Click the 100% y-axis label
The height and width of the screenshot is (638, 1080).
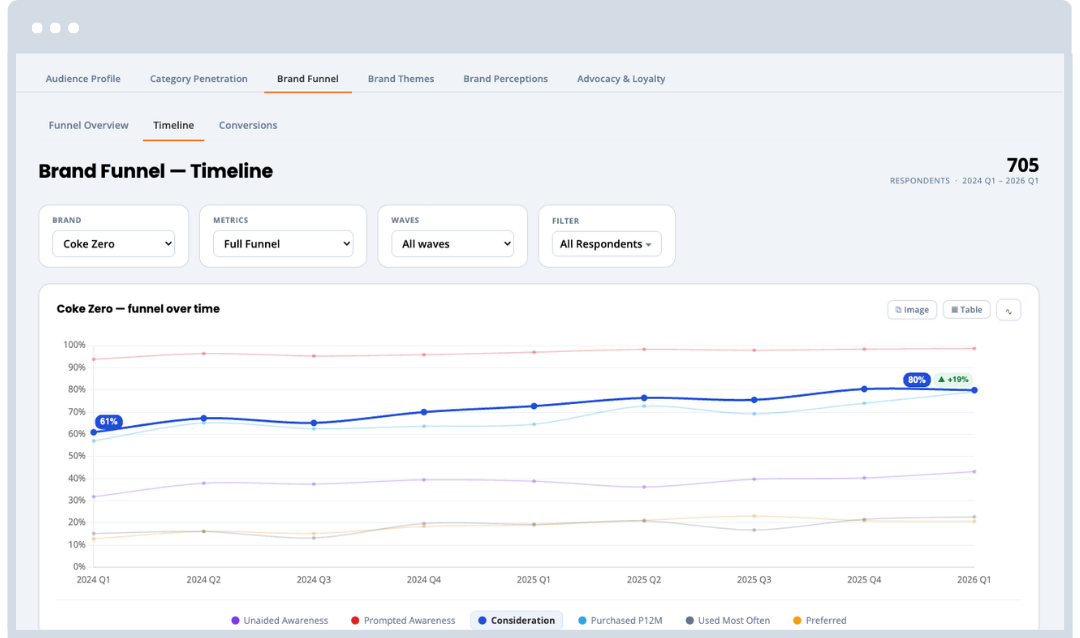point(74,344)
